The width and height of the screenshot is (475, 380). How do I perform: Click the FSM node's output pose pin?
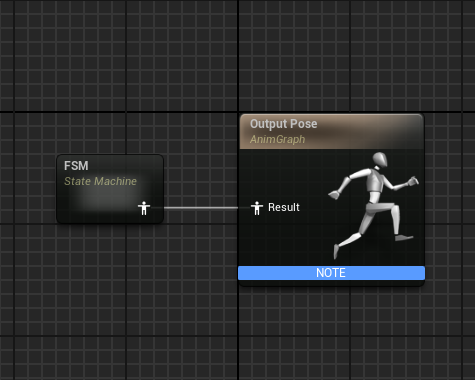[x=144, y=208]
